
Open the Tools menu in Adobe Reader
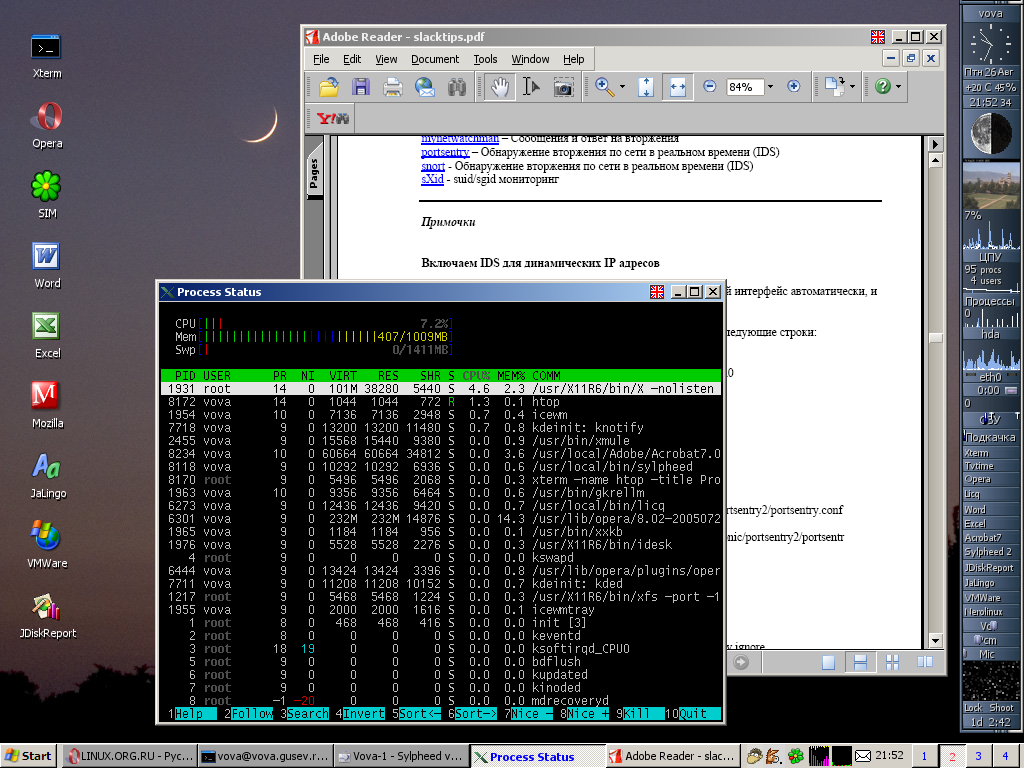pos(485,59)
